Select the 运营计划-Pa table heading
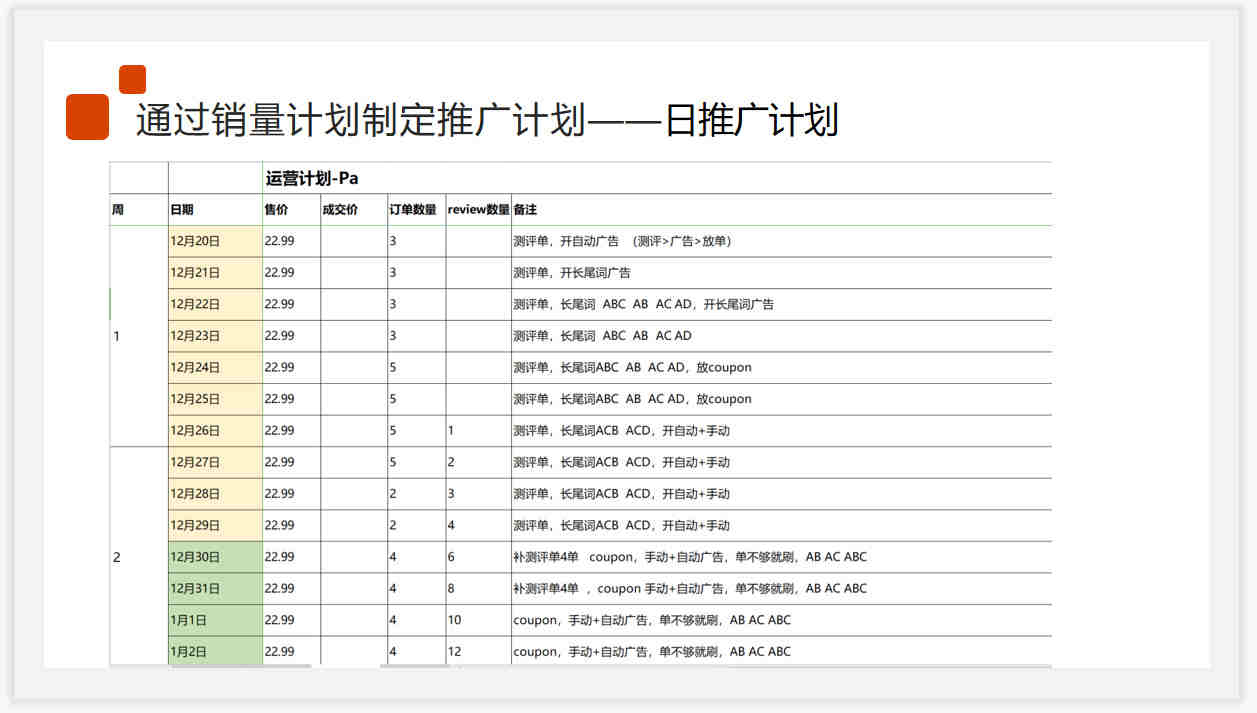 (311, 178)
